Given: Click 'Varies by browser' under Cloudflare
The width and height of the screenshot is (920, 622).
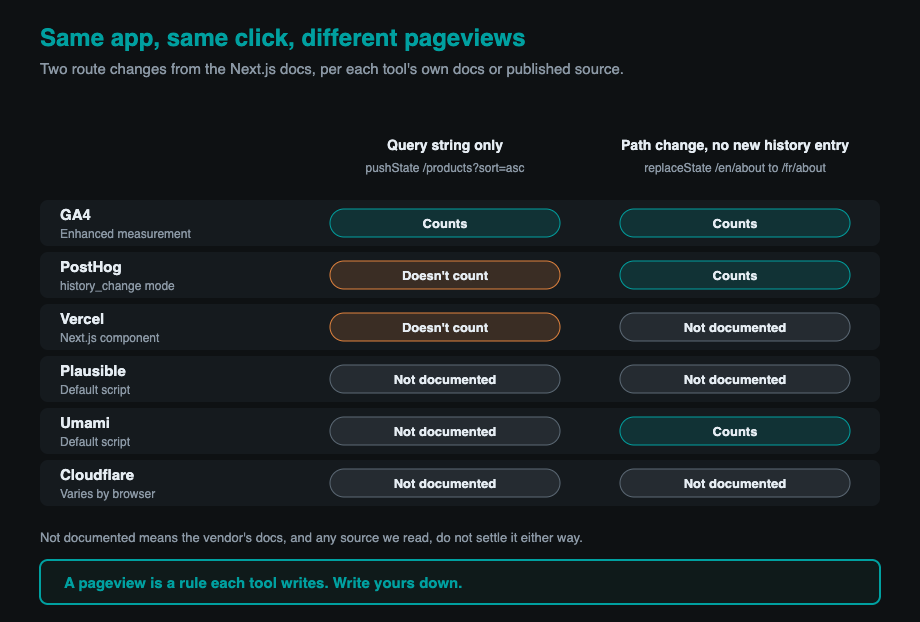Looking at the screenshot, I should pos(107,493).
